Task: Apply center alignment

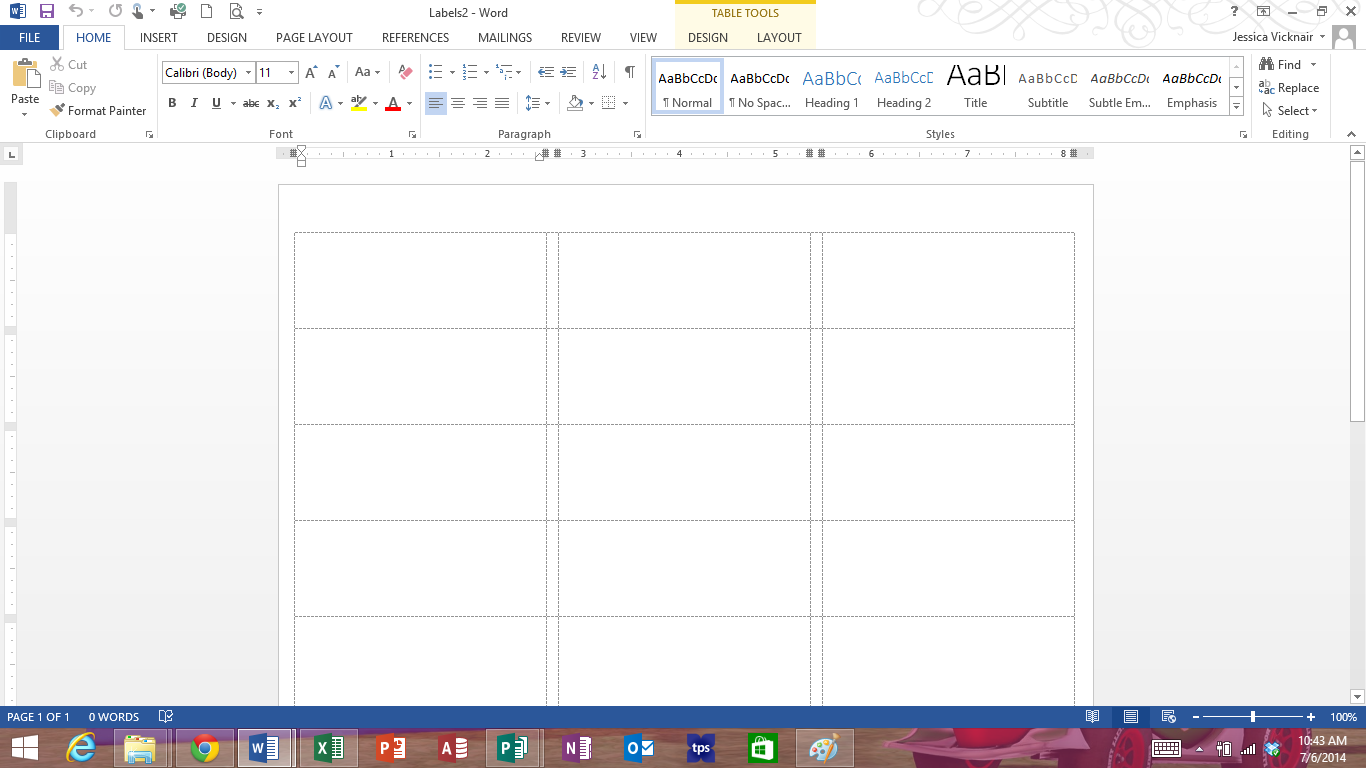Action: (457, 103)
